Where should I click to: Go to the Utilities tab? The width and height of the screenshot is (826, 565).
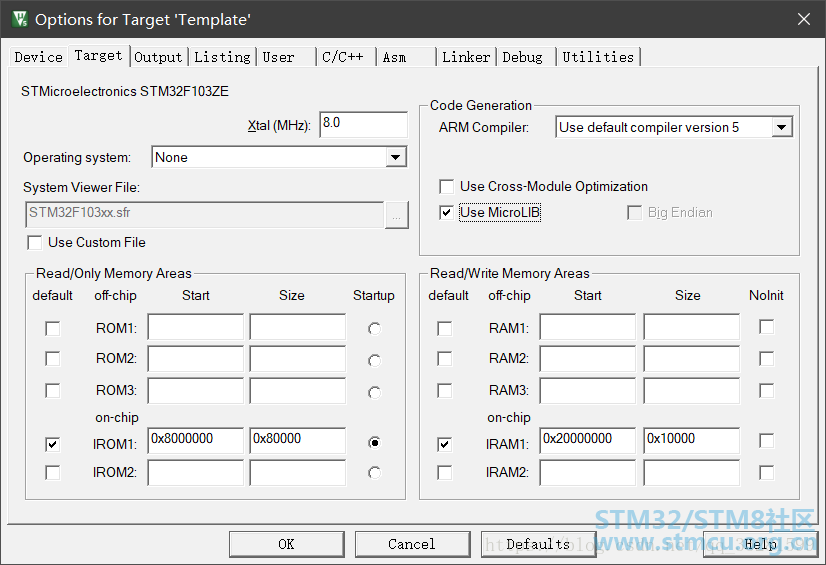(598, 57)
